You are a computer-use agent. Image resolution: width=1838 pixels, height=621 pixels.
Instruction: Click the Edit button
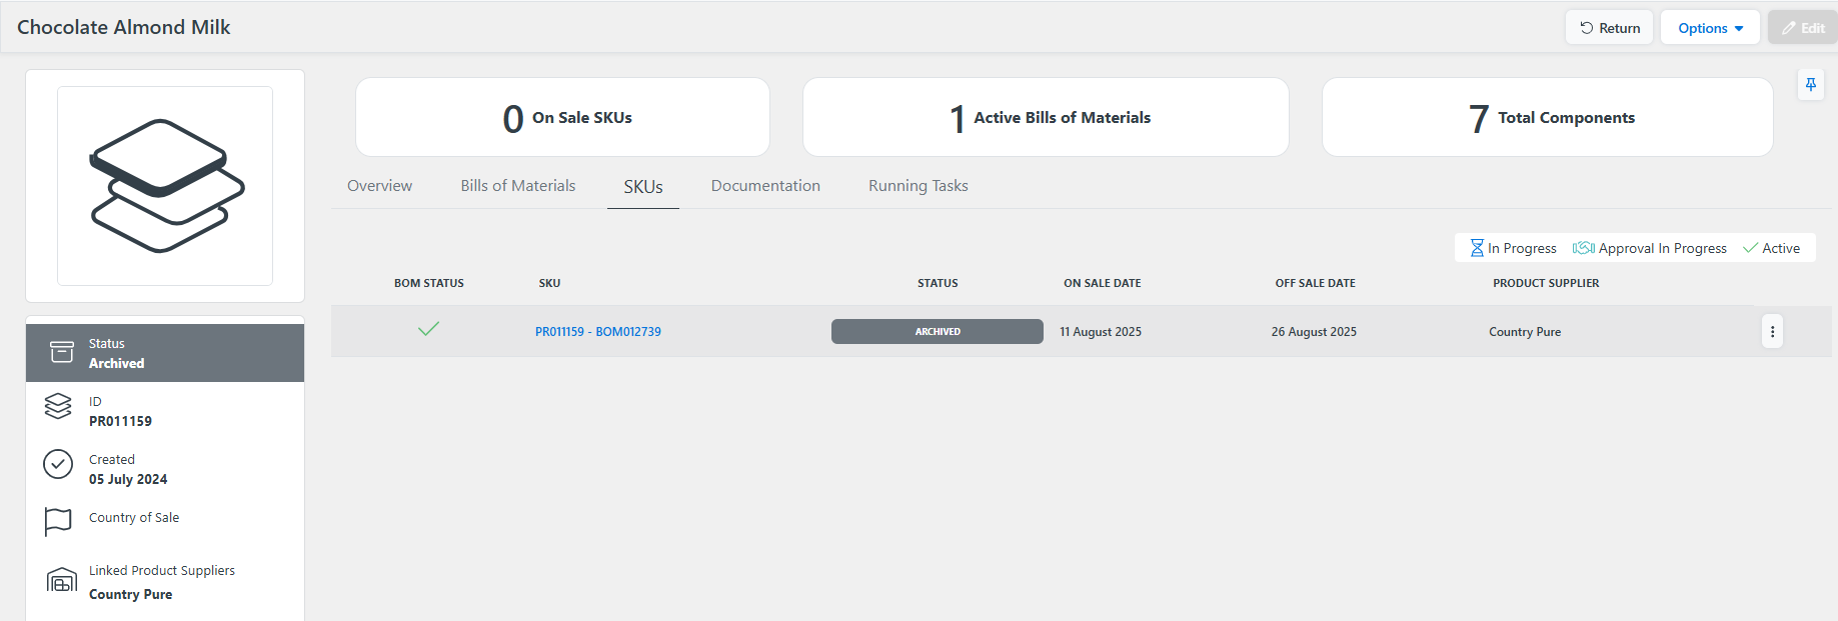(x=1803, y=28)
